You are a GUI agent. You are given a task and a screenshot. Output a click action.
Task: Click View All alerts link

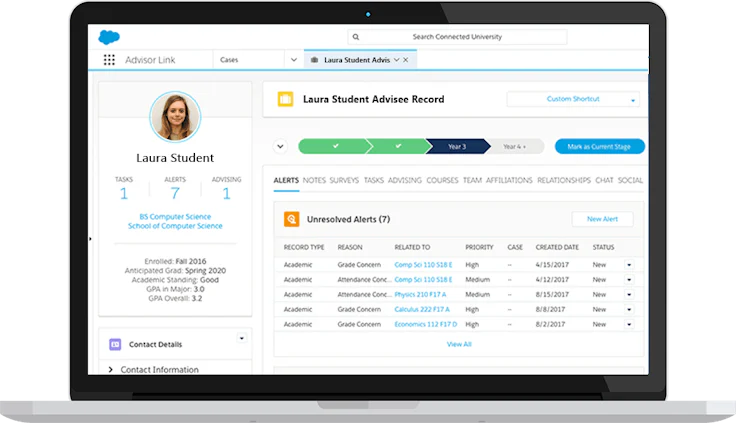pos(459,344)
